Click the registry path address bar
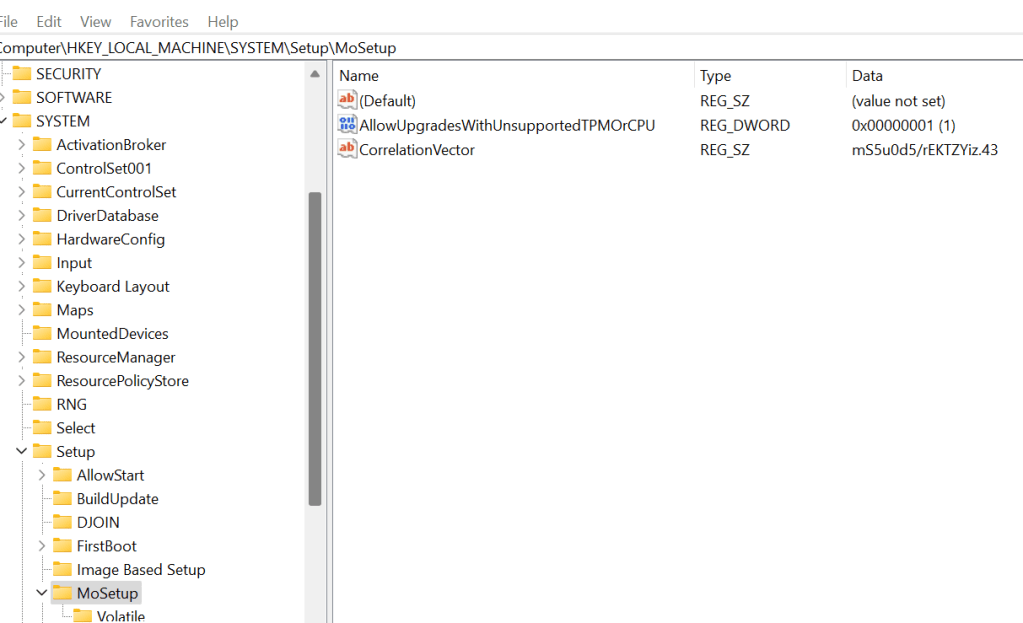1023x623 pixels. pyautogui.click(x=500, y=48)
